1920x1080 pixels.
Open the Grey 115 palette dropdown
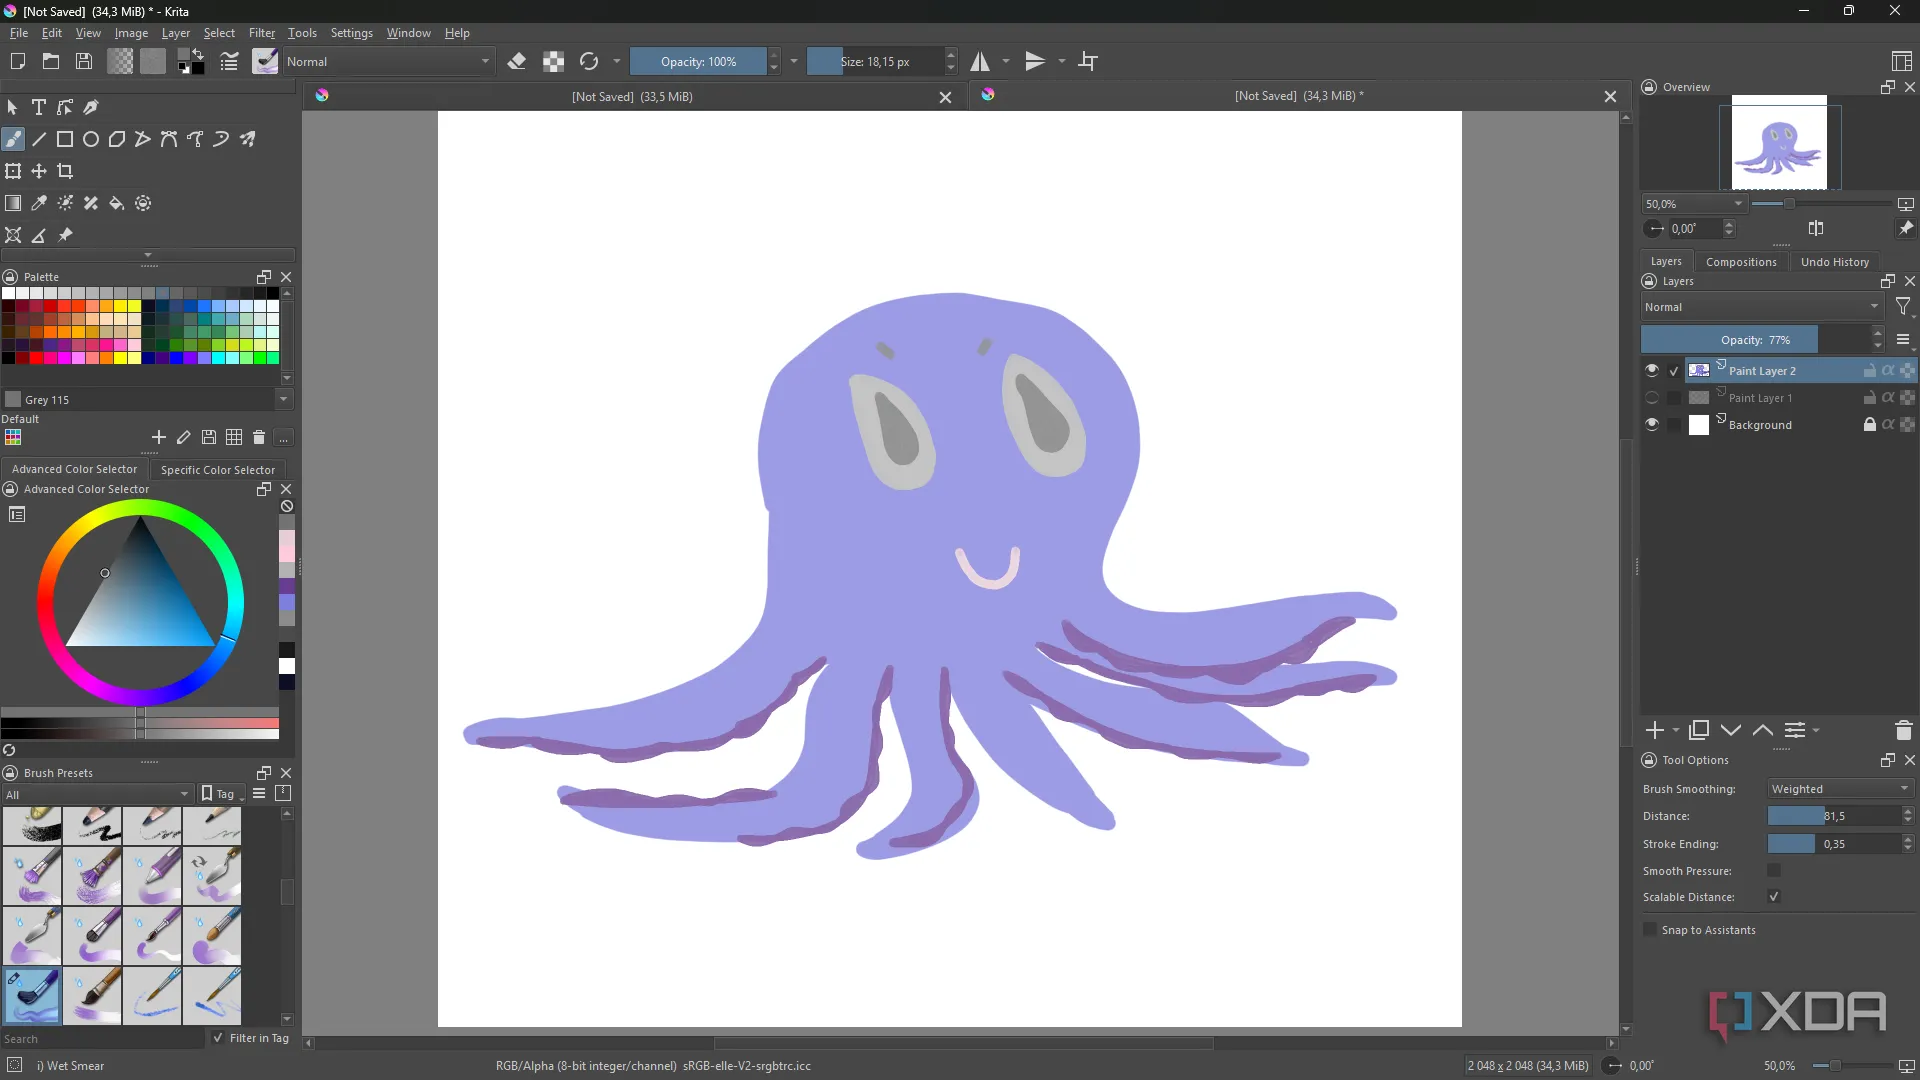tap(284, 399)
